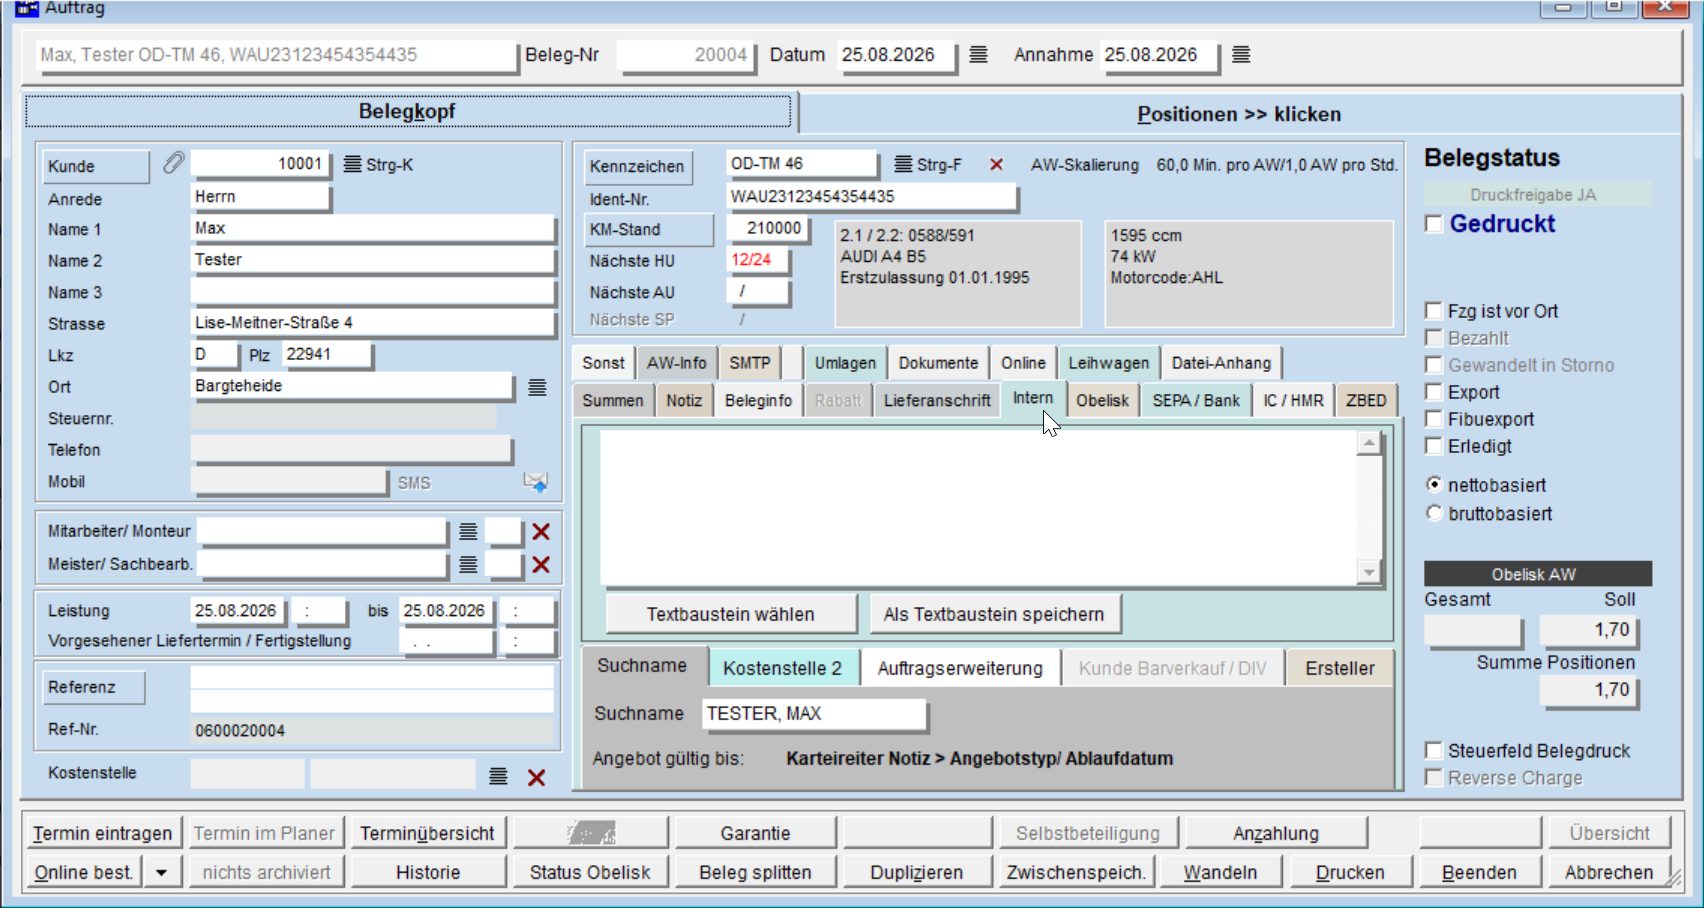Click the Kennzeichen button
The width and height of the screenshot is (1704, 908).
point(637,166)
